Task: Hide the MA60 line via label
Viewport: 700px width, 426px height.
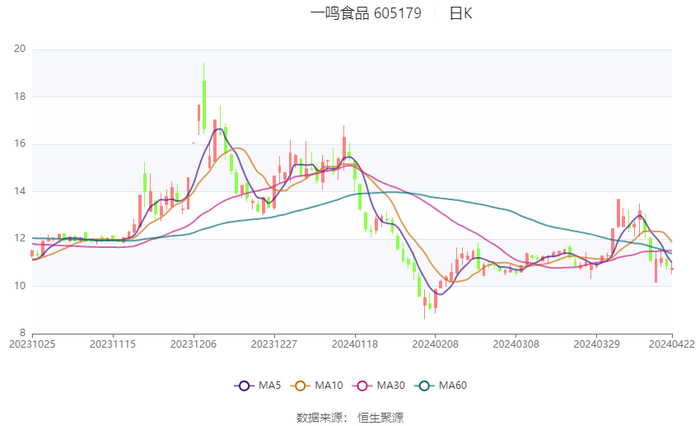Action: (x=453, y=385)
